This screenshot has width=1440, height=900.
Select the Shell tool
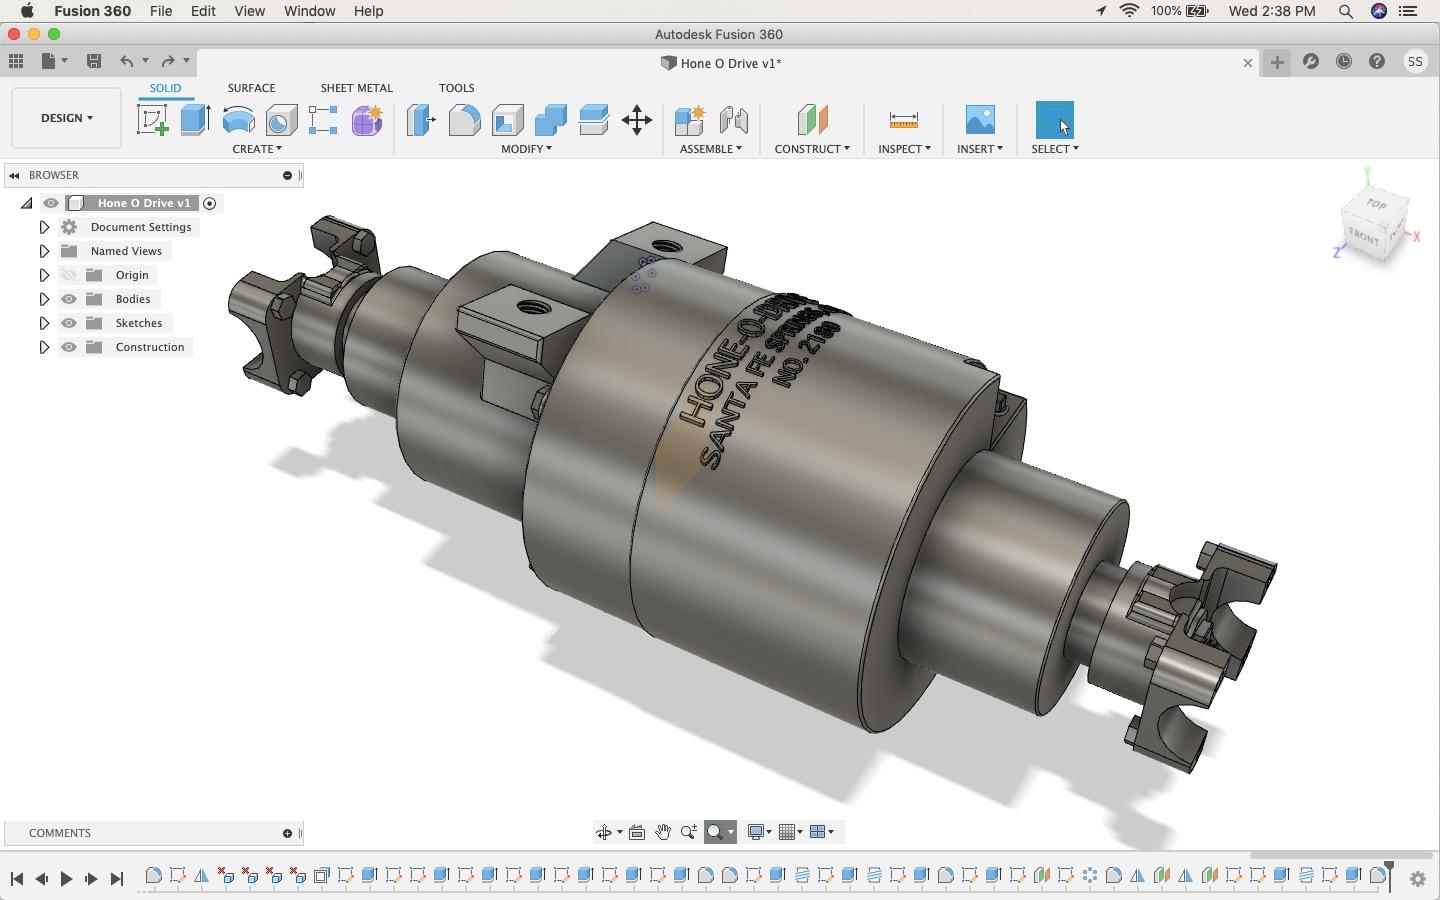[508, 120]
